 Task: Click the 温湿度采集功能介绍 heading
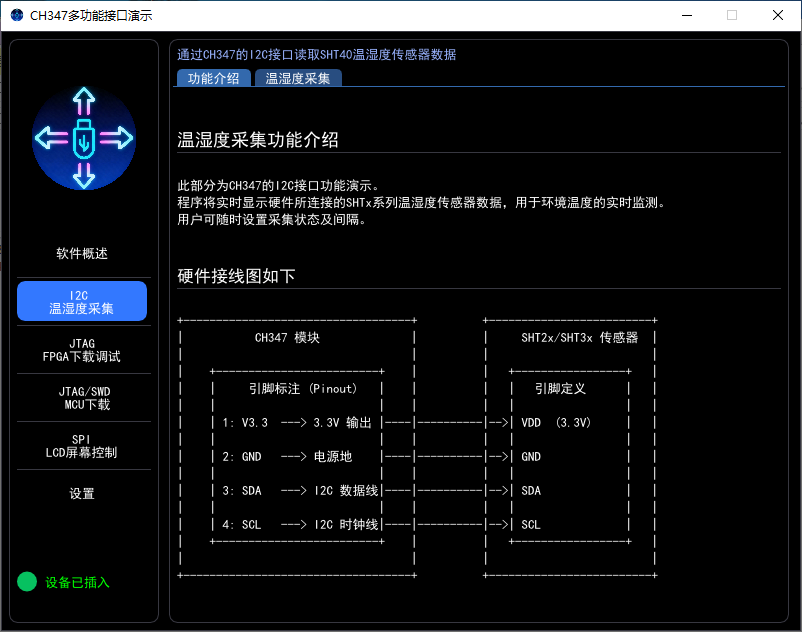pos(258,140)
